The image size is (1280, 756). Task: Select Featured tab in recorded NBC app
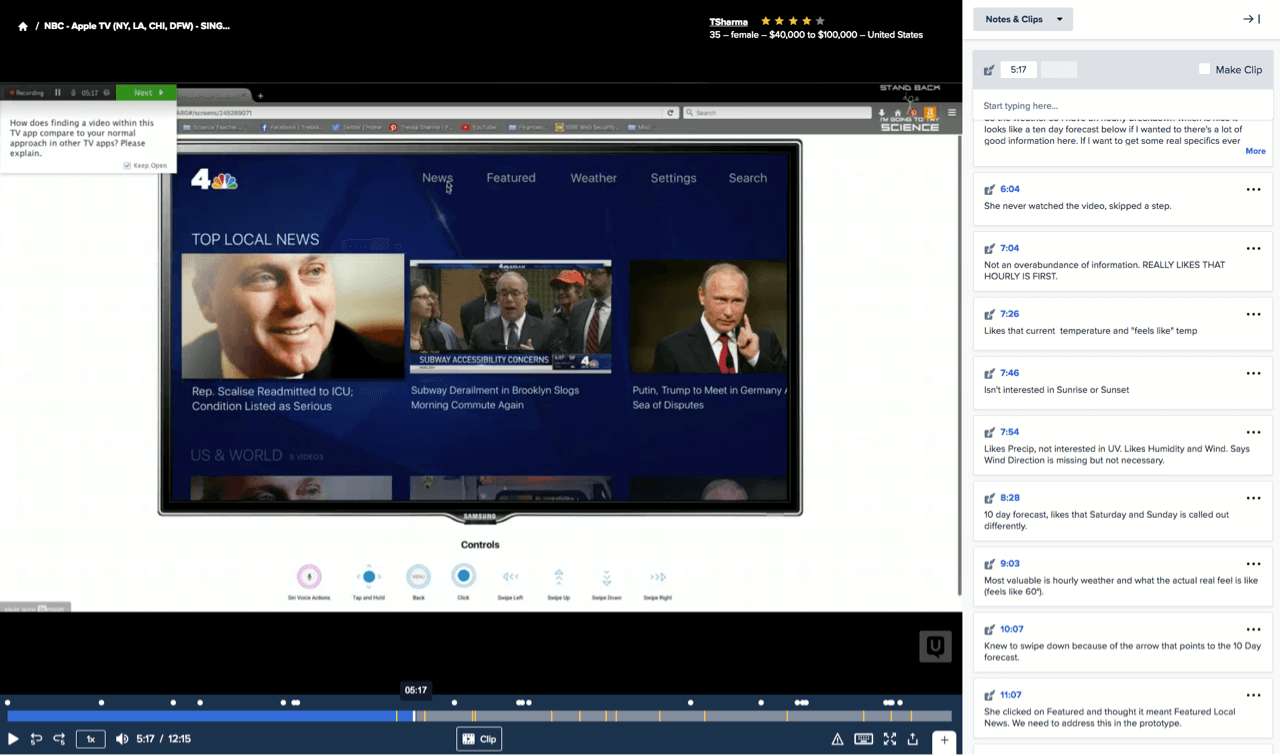click(x=511, y=178)
